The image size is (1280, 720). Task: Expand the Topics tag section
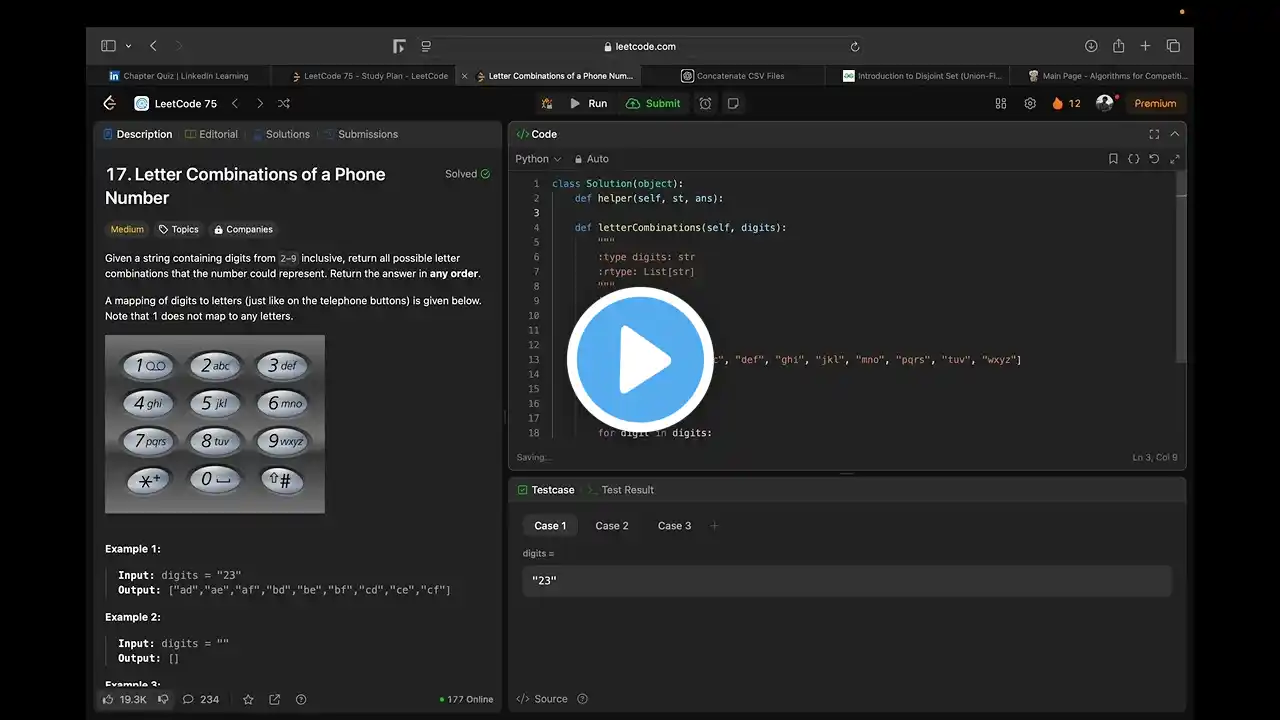click(x=179, y=229)
